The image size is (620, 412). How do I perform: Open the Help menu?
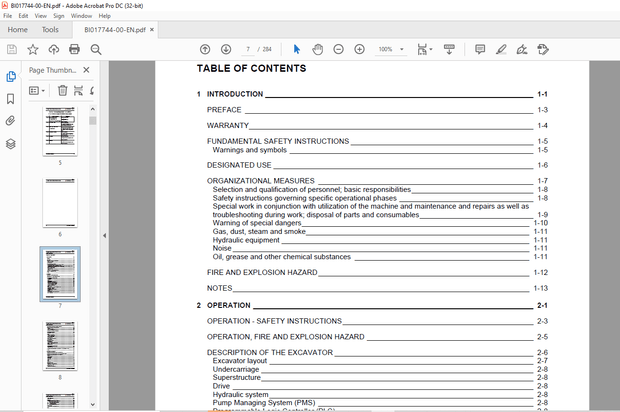coord(104,16)
